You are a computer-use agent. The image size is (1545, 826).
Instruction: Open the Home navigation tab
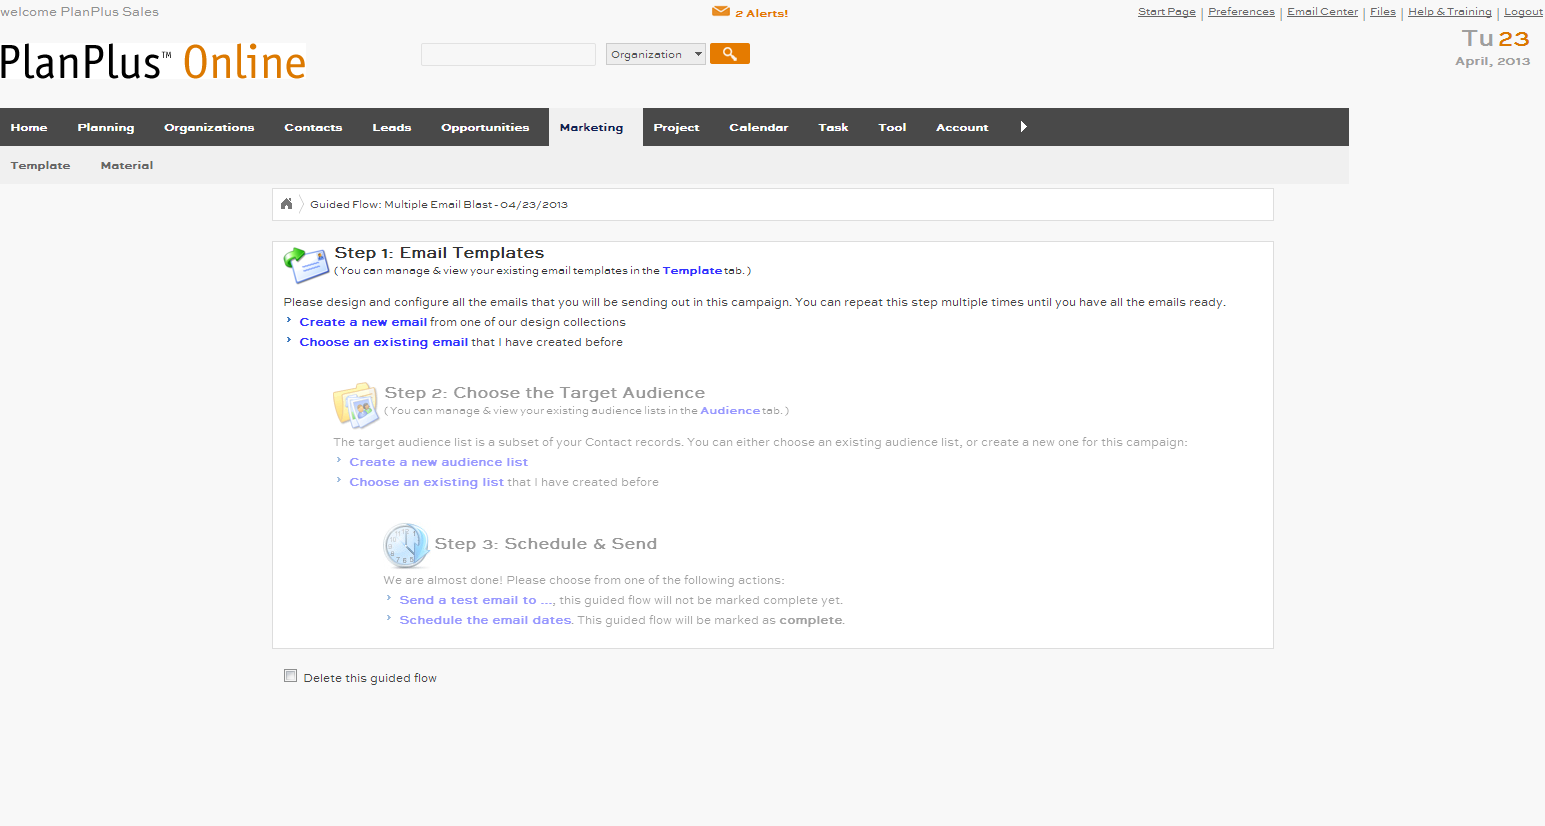pos(29,127)
